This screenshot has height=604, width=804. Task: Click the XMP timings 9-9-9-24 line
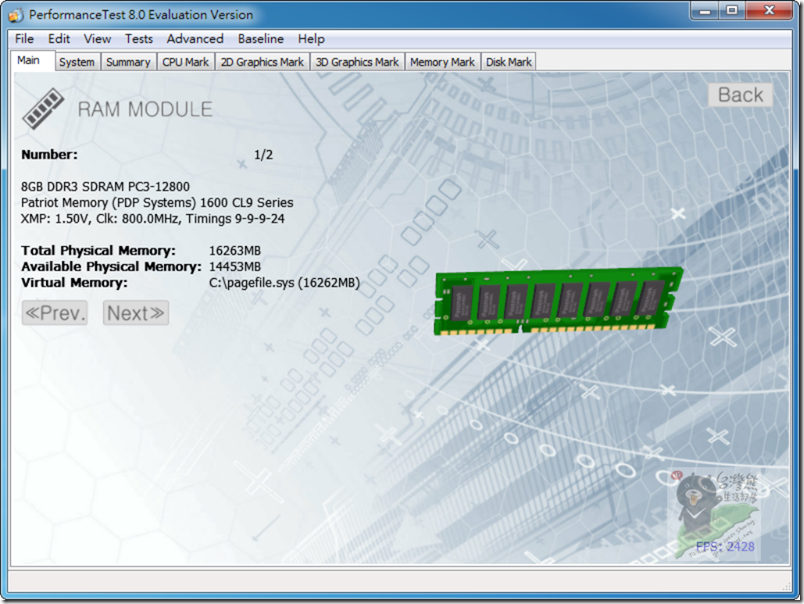coord(153,219)
